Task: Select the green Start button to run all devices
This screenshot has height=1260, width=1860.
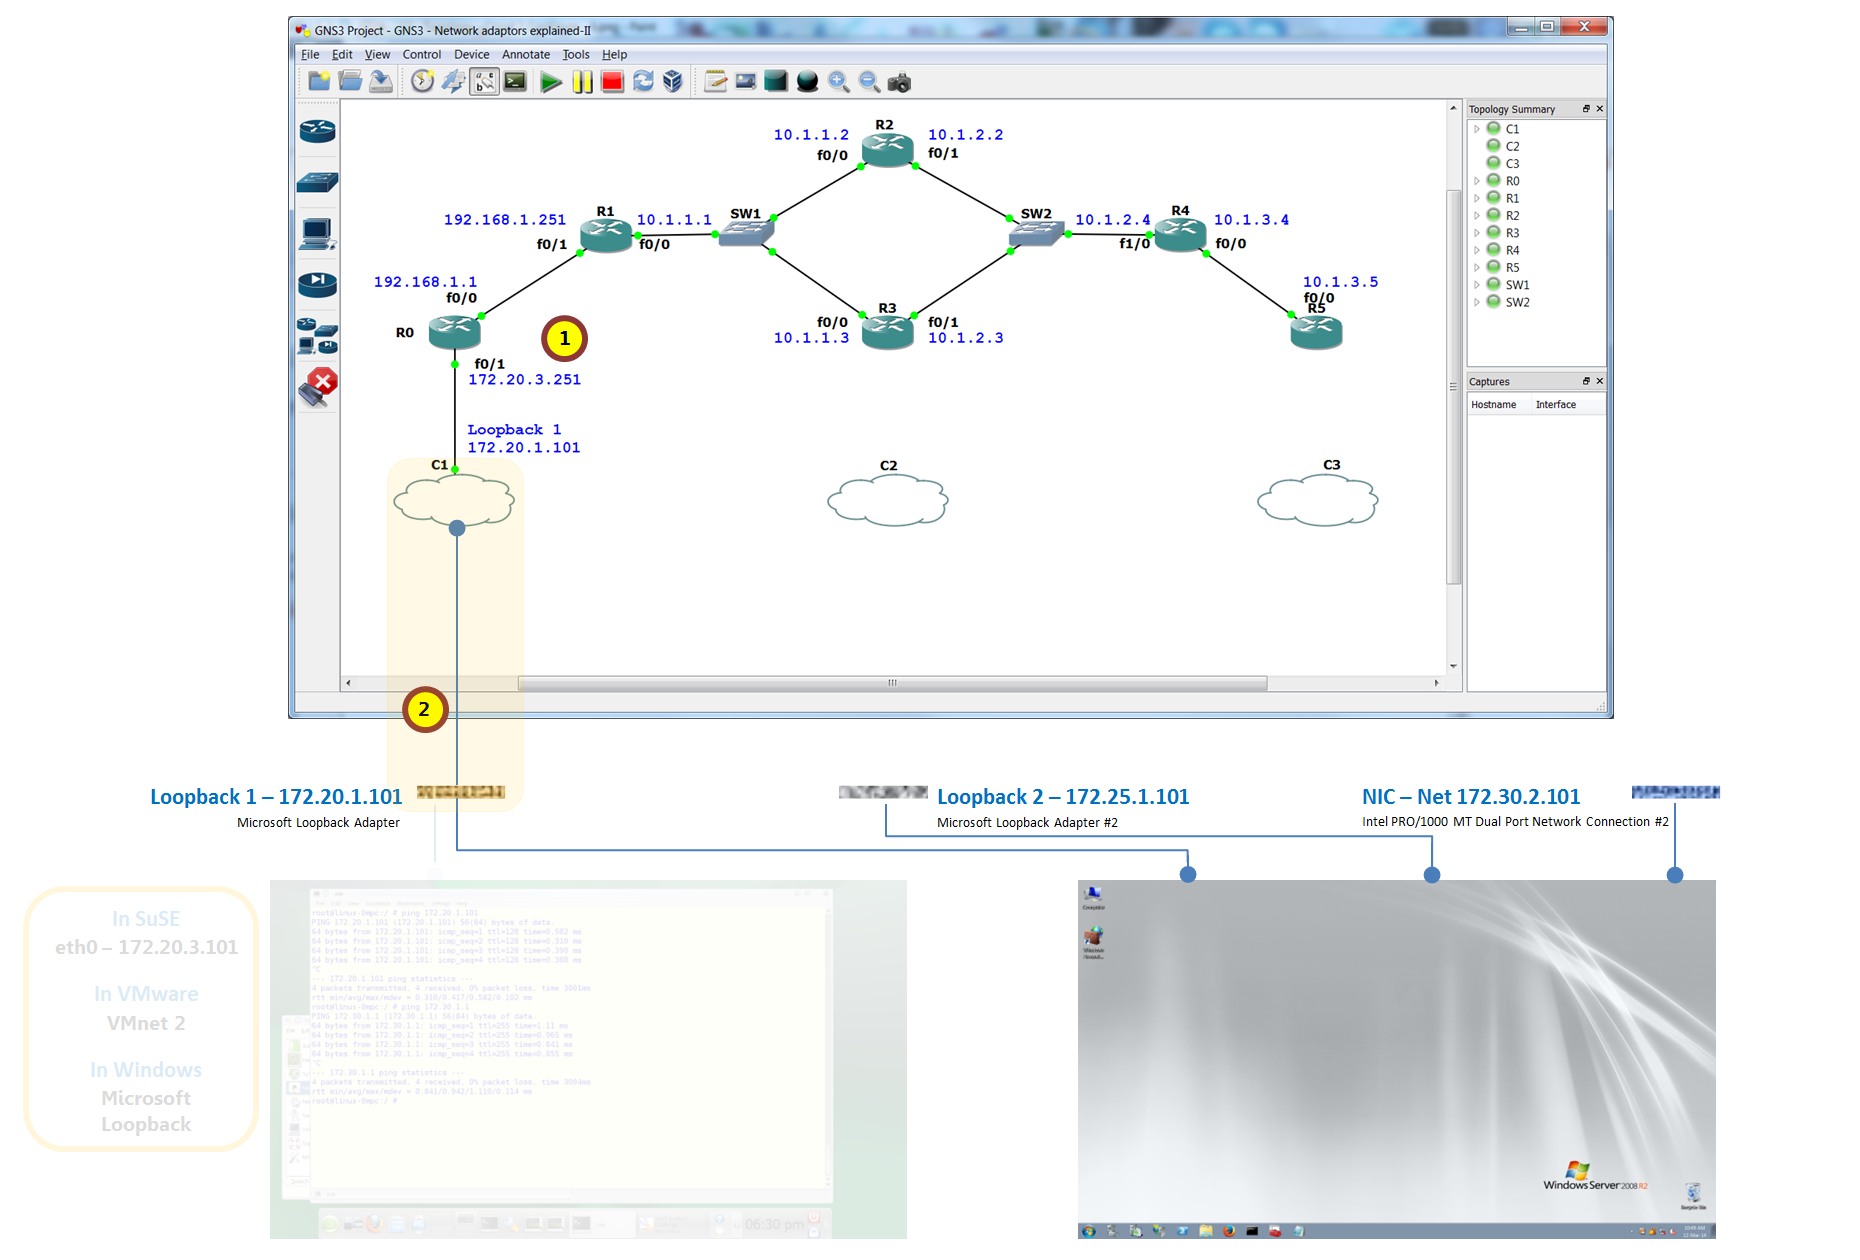Action: click(x=550, y=81)
